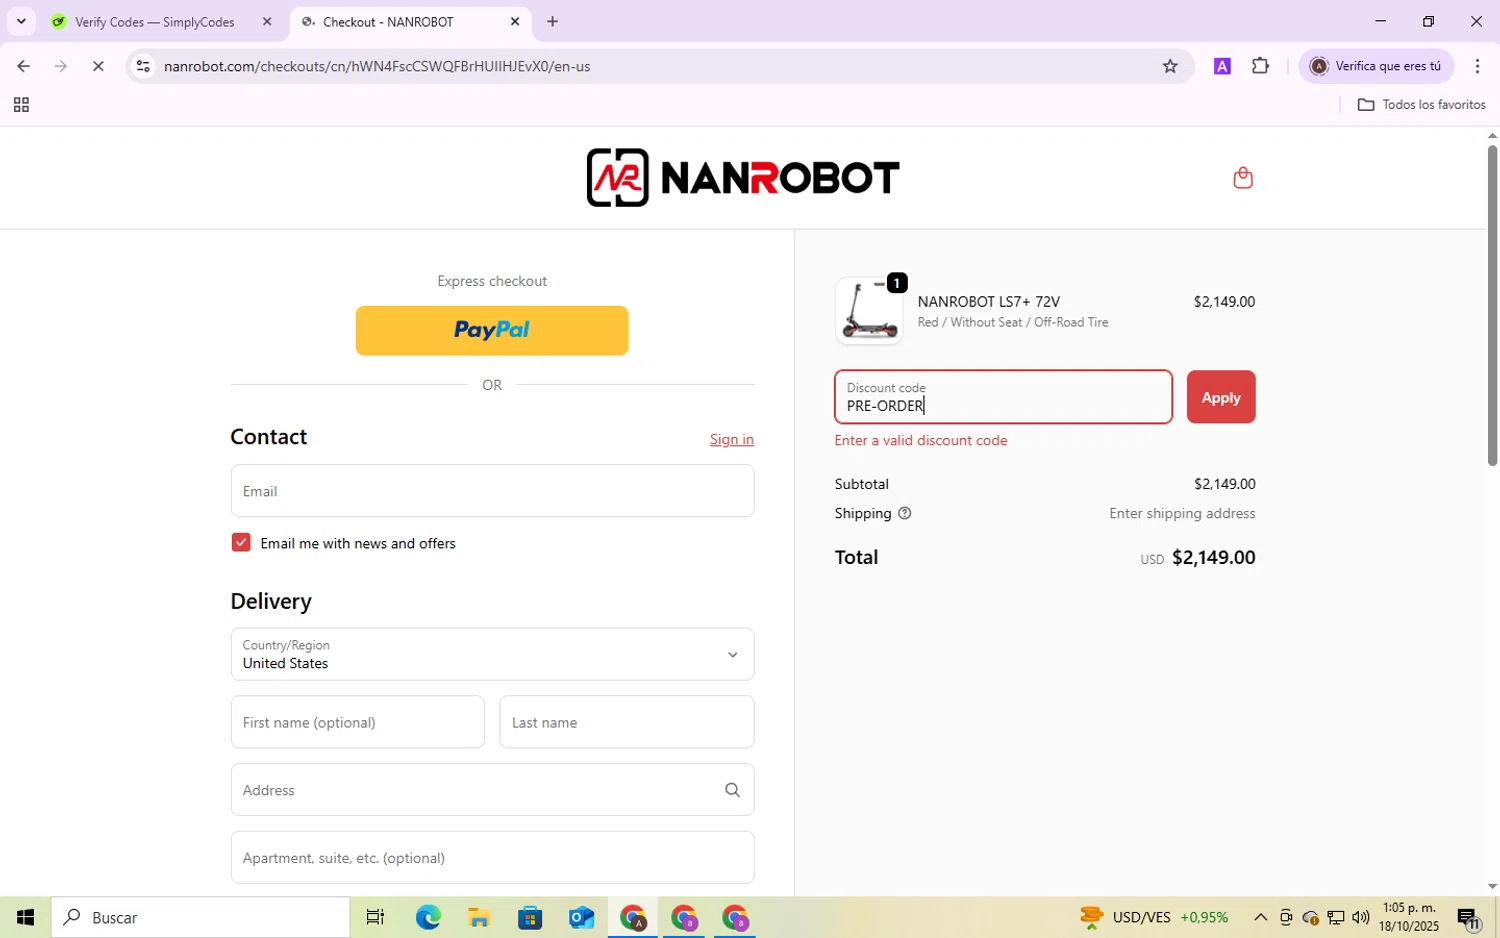Open USD/VES widget on taskbar
This screenshot has height=938, width=1500.
(x=1154, y=917)
